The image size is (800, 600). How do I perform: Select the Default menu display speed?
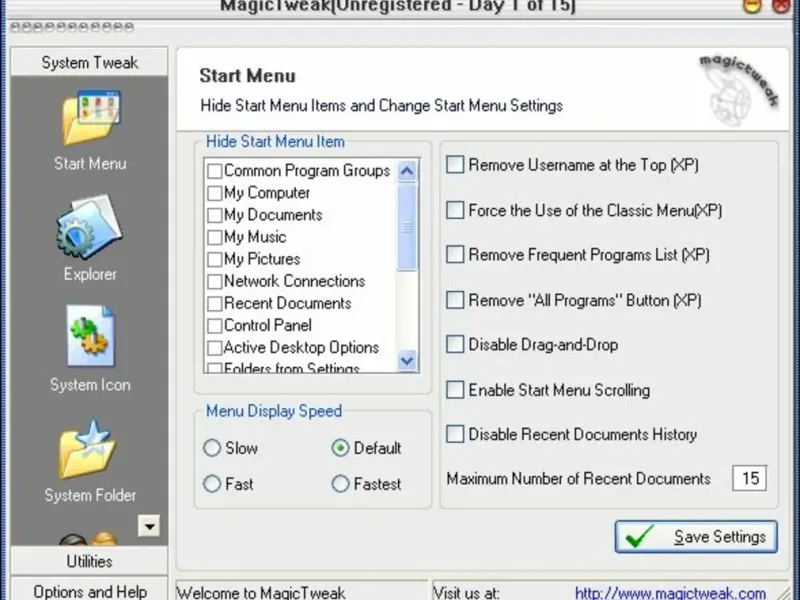(340, 448)
